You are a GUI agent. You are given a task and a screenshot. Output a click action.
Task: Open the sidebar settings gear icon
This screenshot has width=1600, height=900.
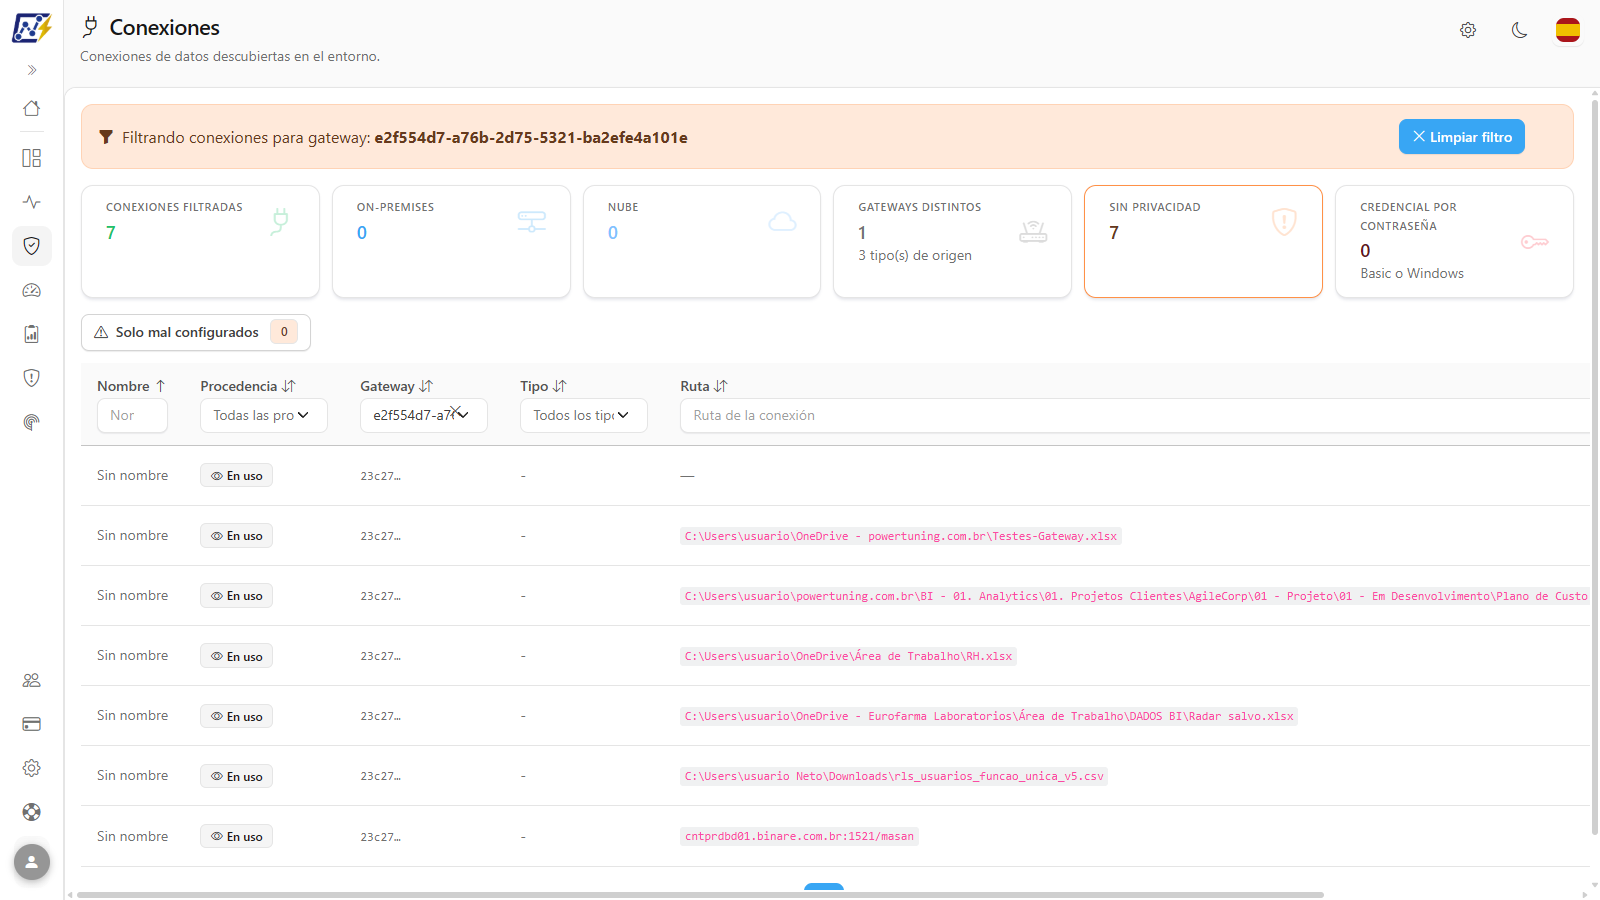click(32, 768)
